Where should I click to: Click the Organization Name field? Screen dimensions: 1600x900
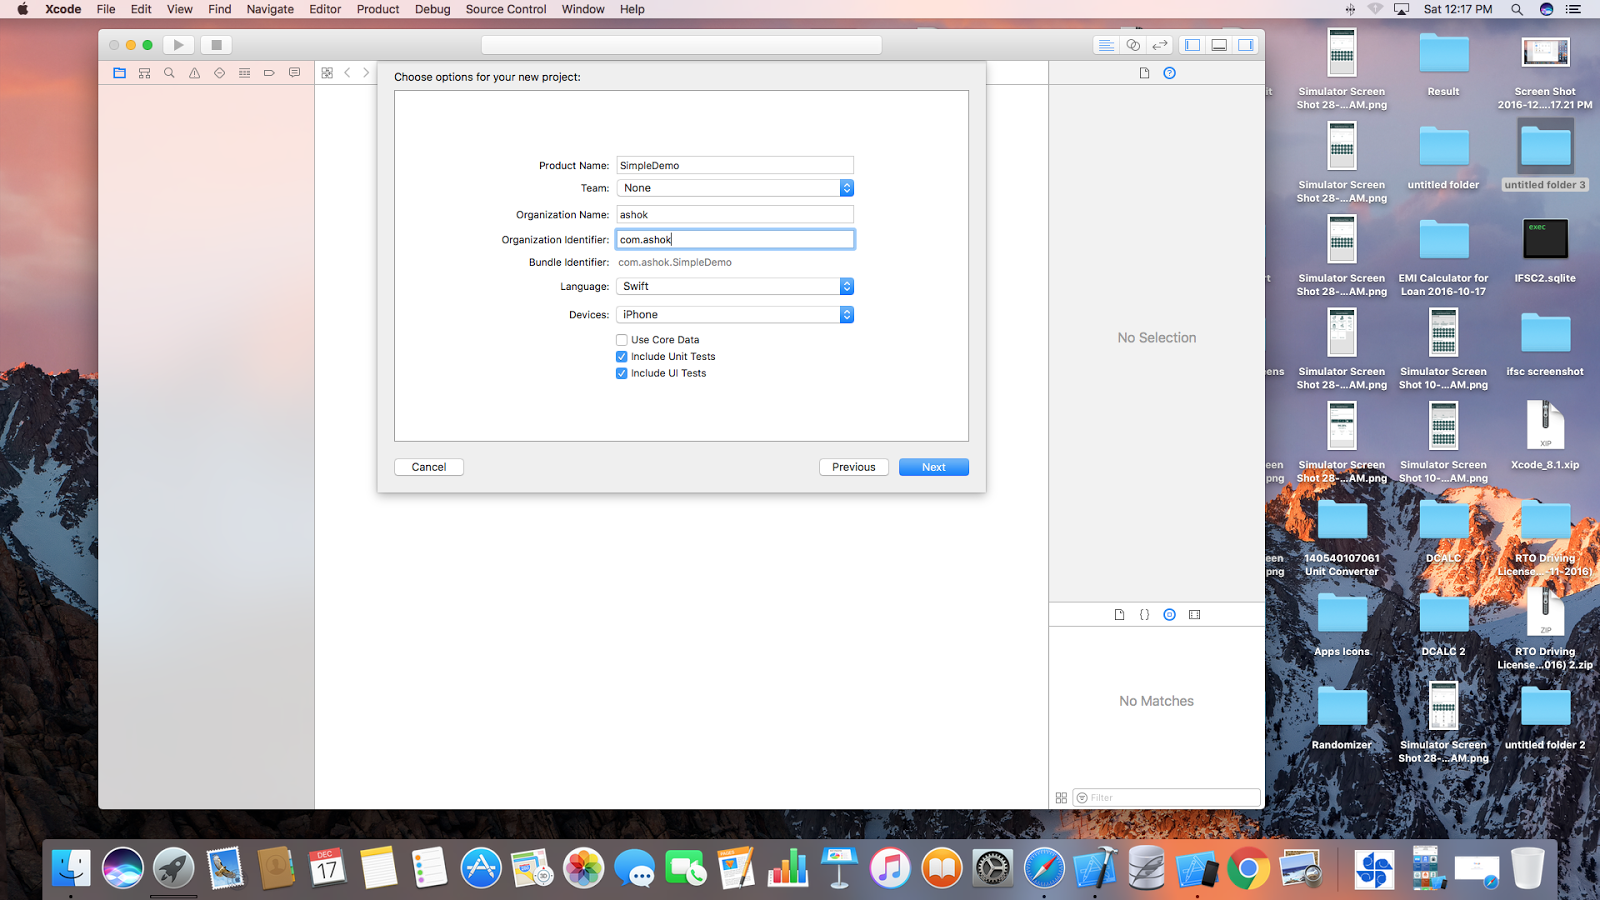[x=735, y=215]
